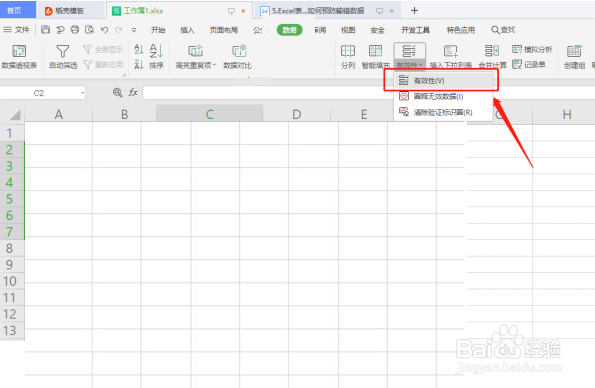Screen dimensions: 595x388
Task: Click the Name Box showing C2
Action: click(x=42, y=93)
